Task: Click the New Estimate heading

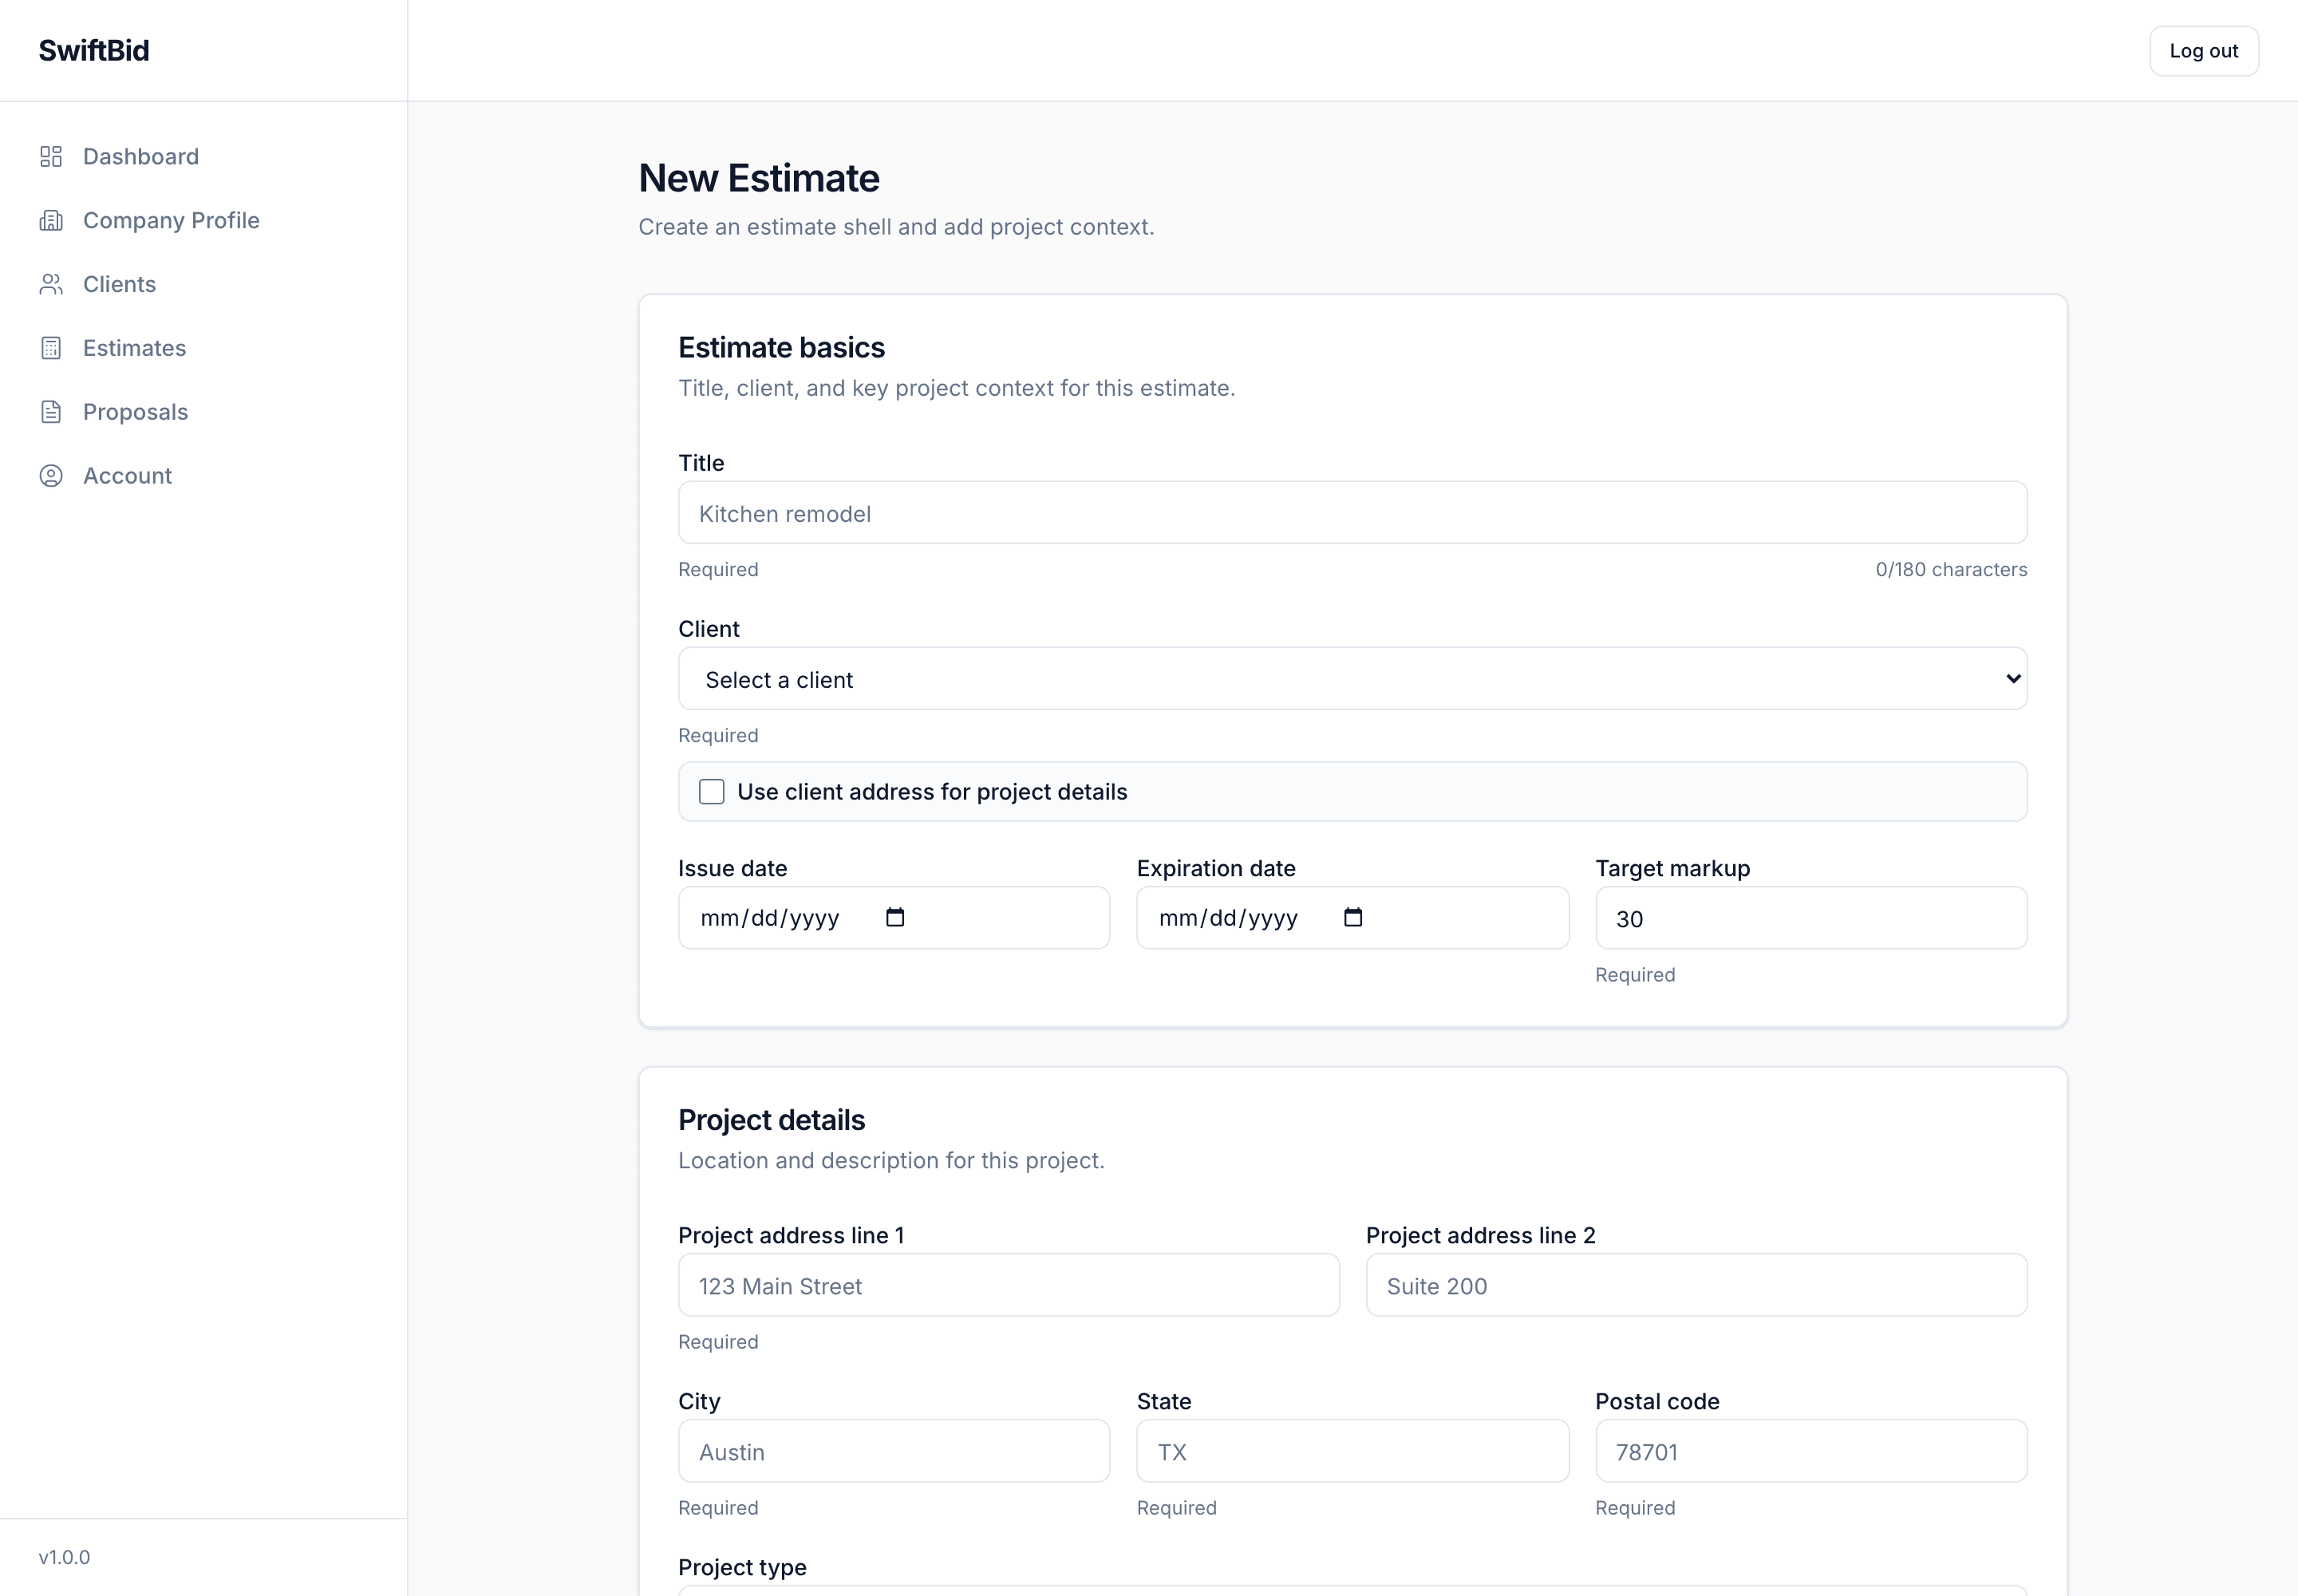Action: pos(759,178)
